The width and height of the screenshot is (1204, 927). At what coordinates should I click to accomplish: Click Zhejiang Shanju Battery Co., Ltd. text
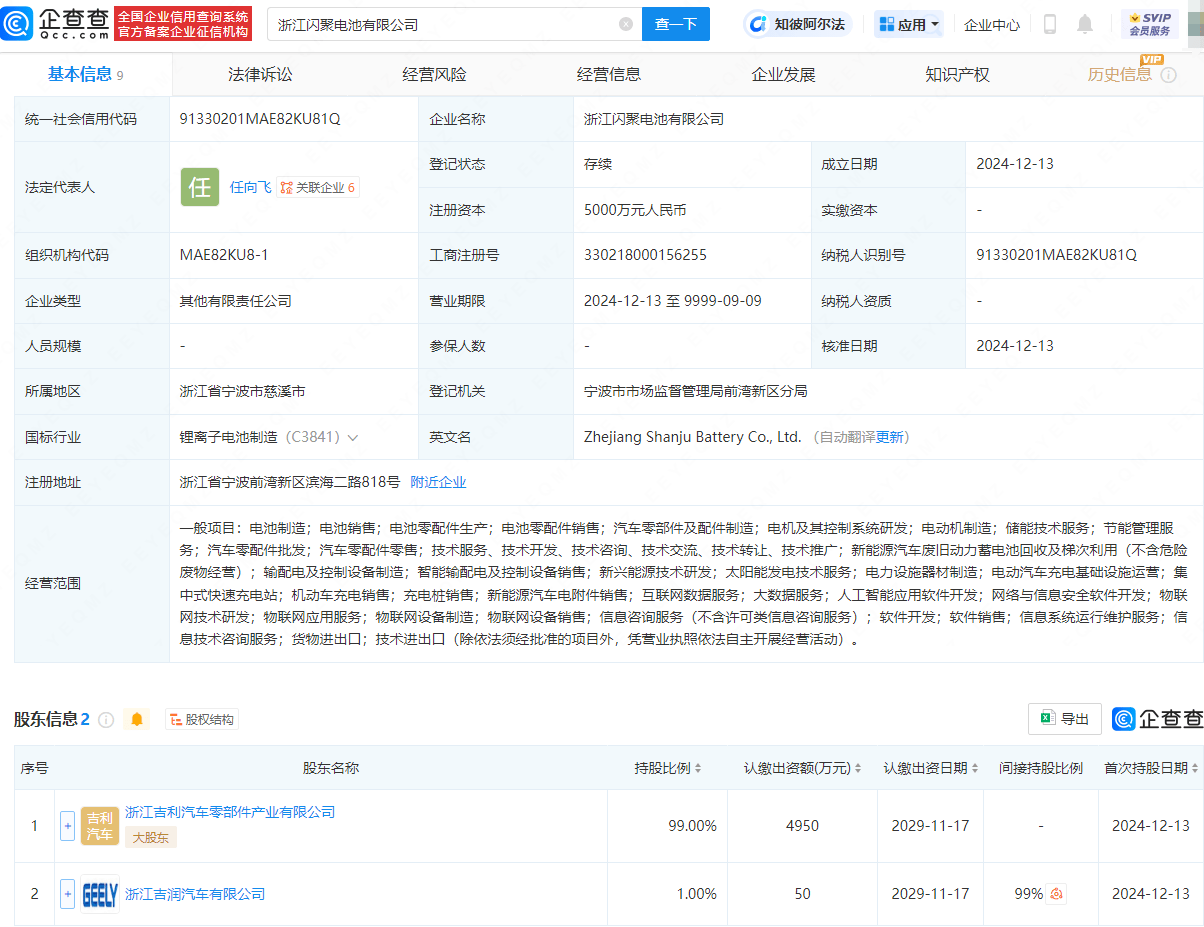(693, 437)
